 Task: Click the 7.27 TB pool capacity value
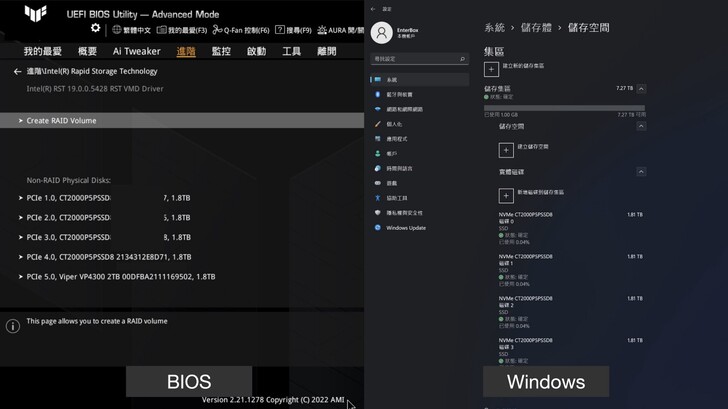(x=624, y=88)
